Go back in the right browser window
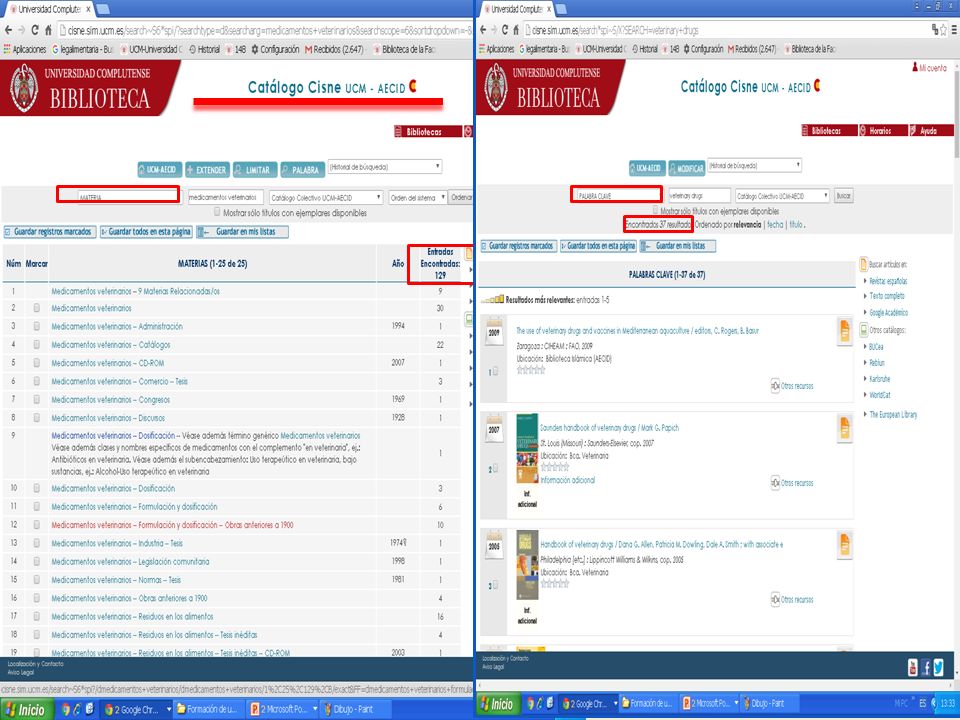Image resolution: width=960 pixels, height=720 pixels. (x=483, y=29)
